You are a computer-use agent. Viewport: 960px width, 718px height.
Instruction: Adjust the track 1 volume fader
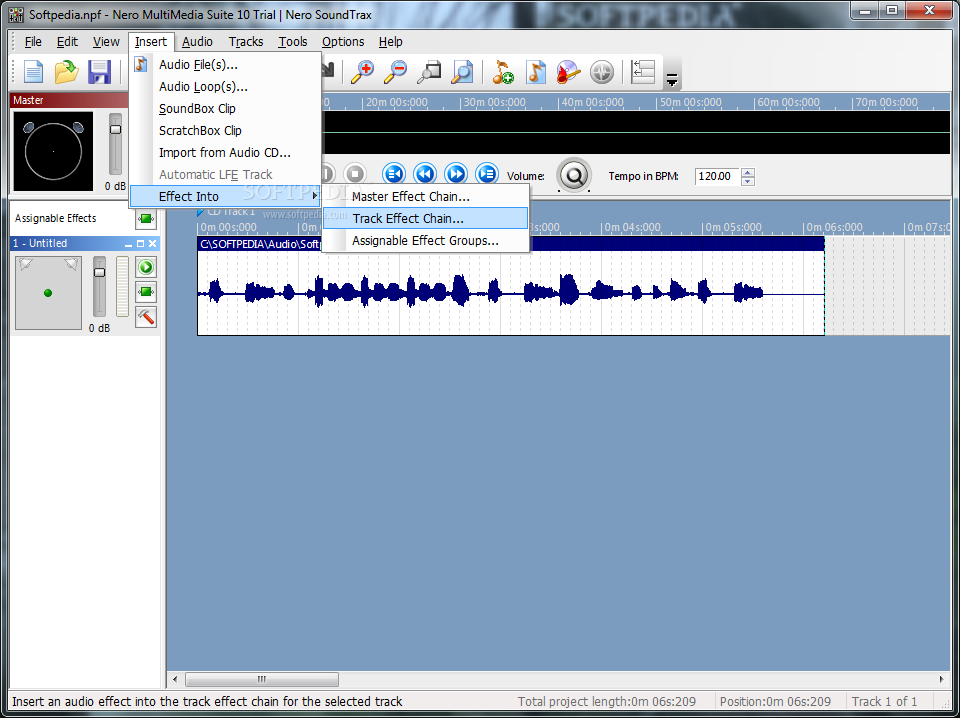click(99, 272)
